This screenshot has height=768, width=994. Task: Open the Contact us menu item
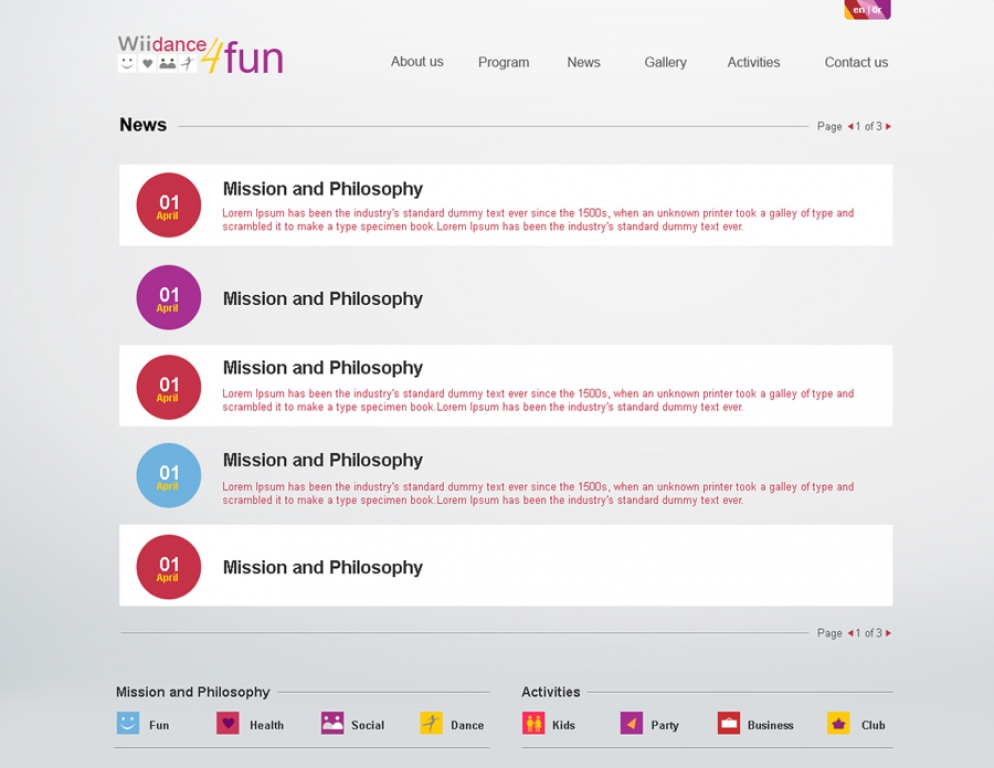(856, 62)
